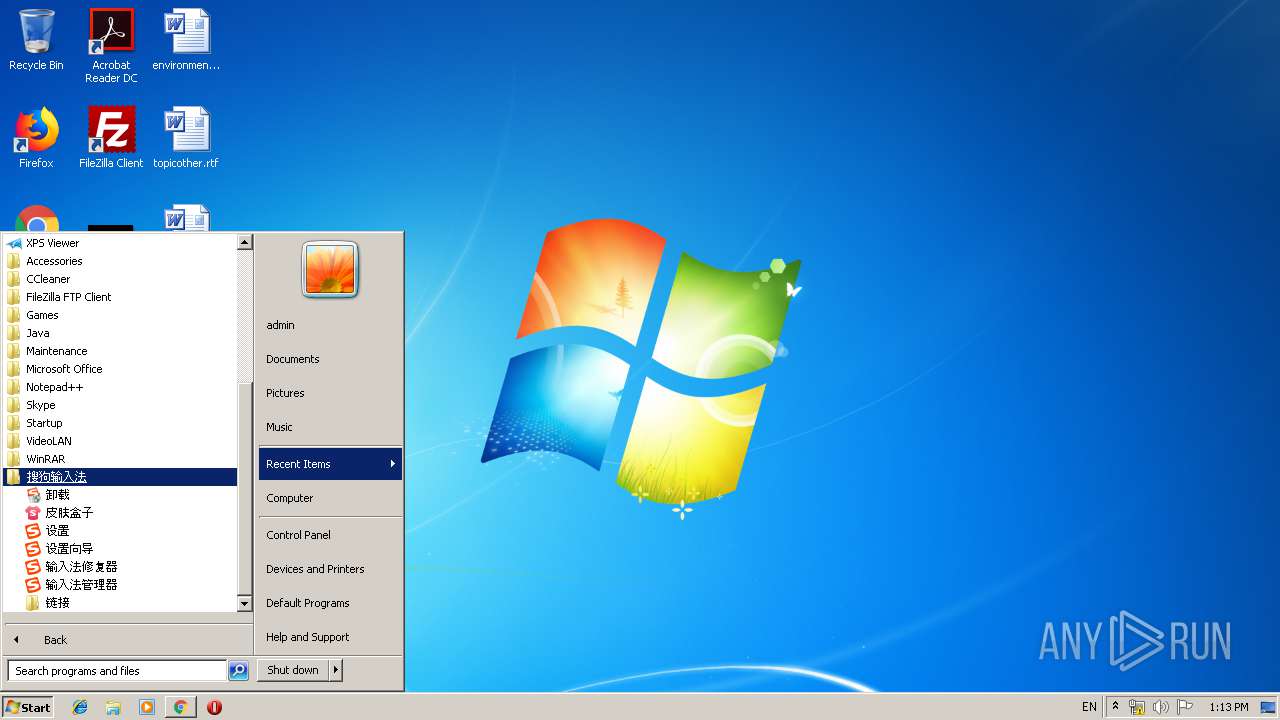This screenshot has height=720, width=1280.
Task: Launch 设置向导 setup wizard entry
Action: (x=120, y=549)
